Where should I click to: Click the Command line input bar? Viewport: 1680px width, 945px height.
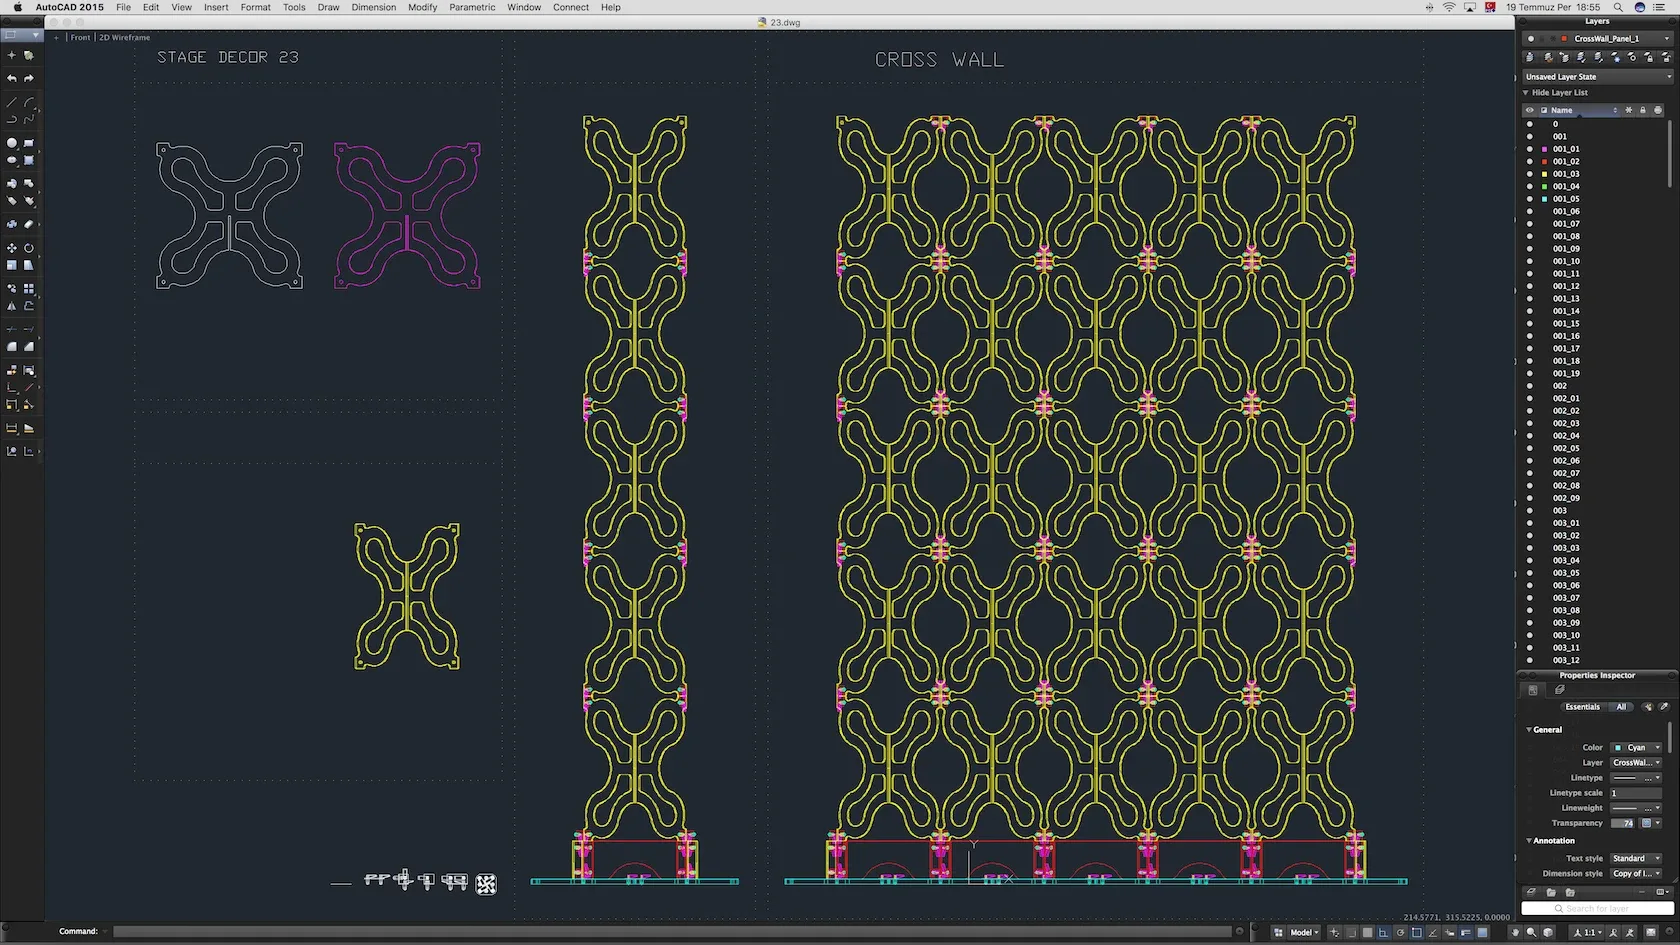pos(672,932)
